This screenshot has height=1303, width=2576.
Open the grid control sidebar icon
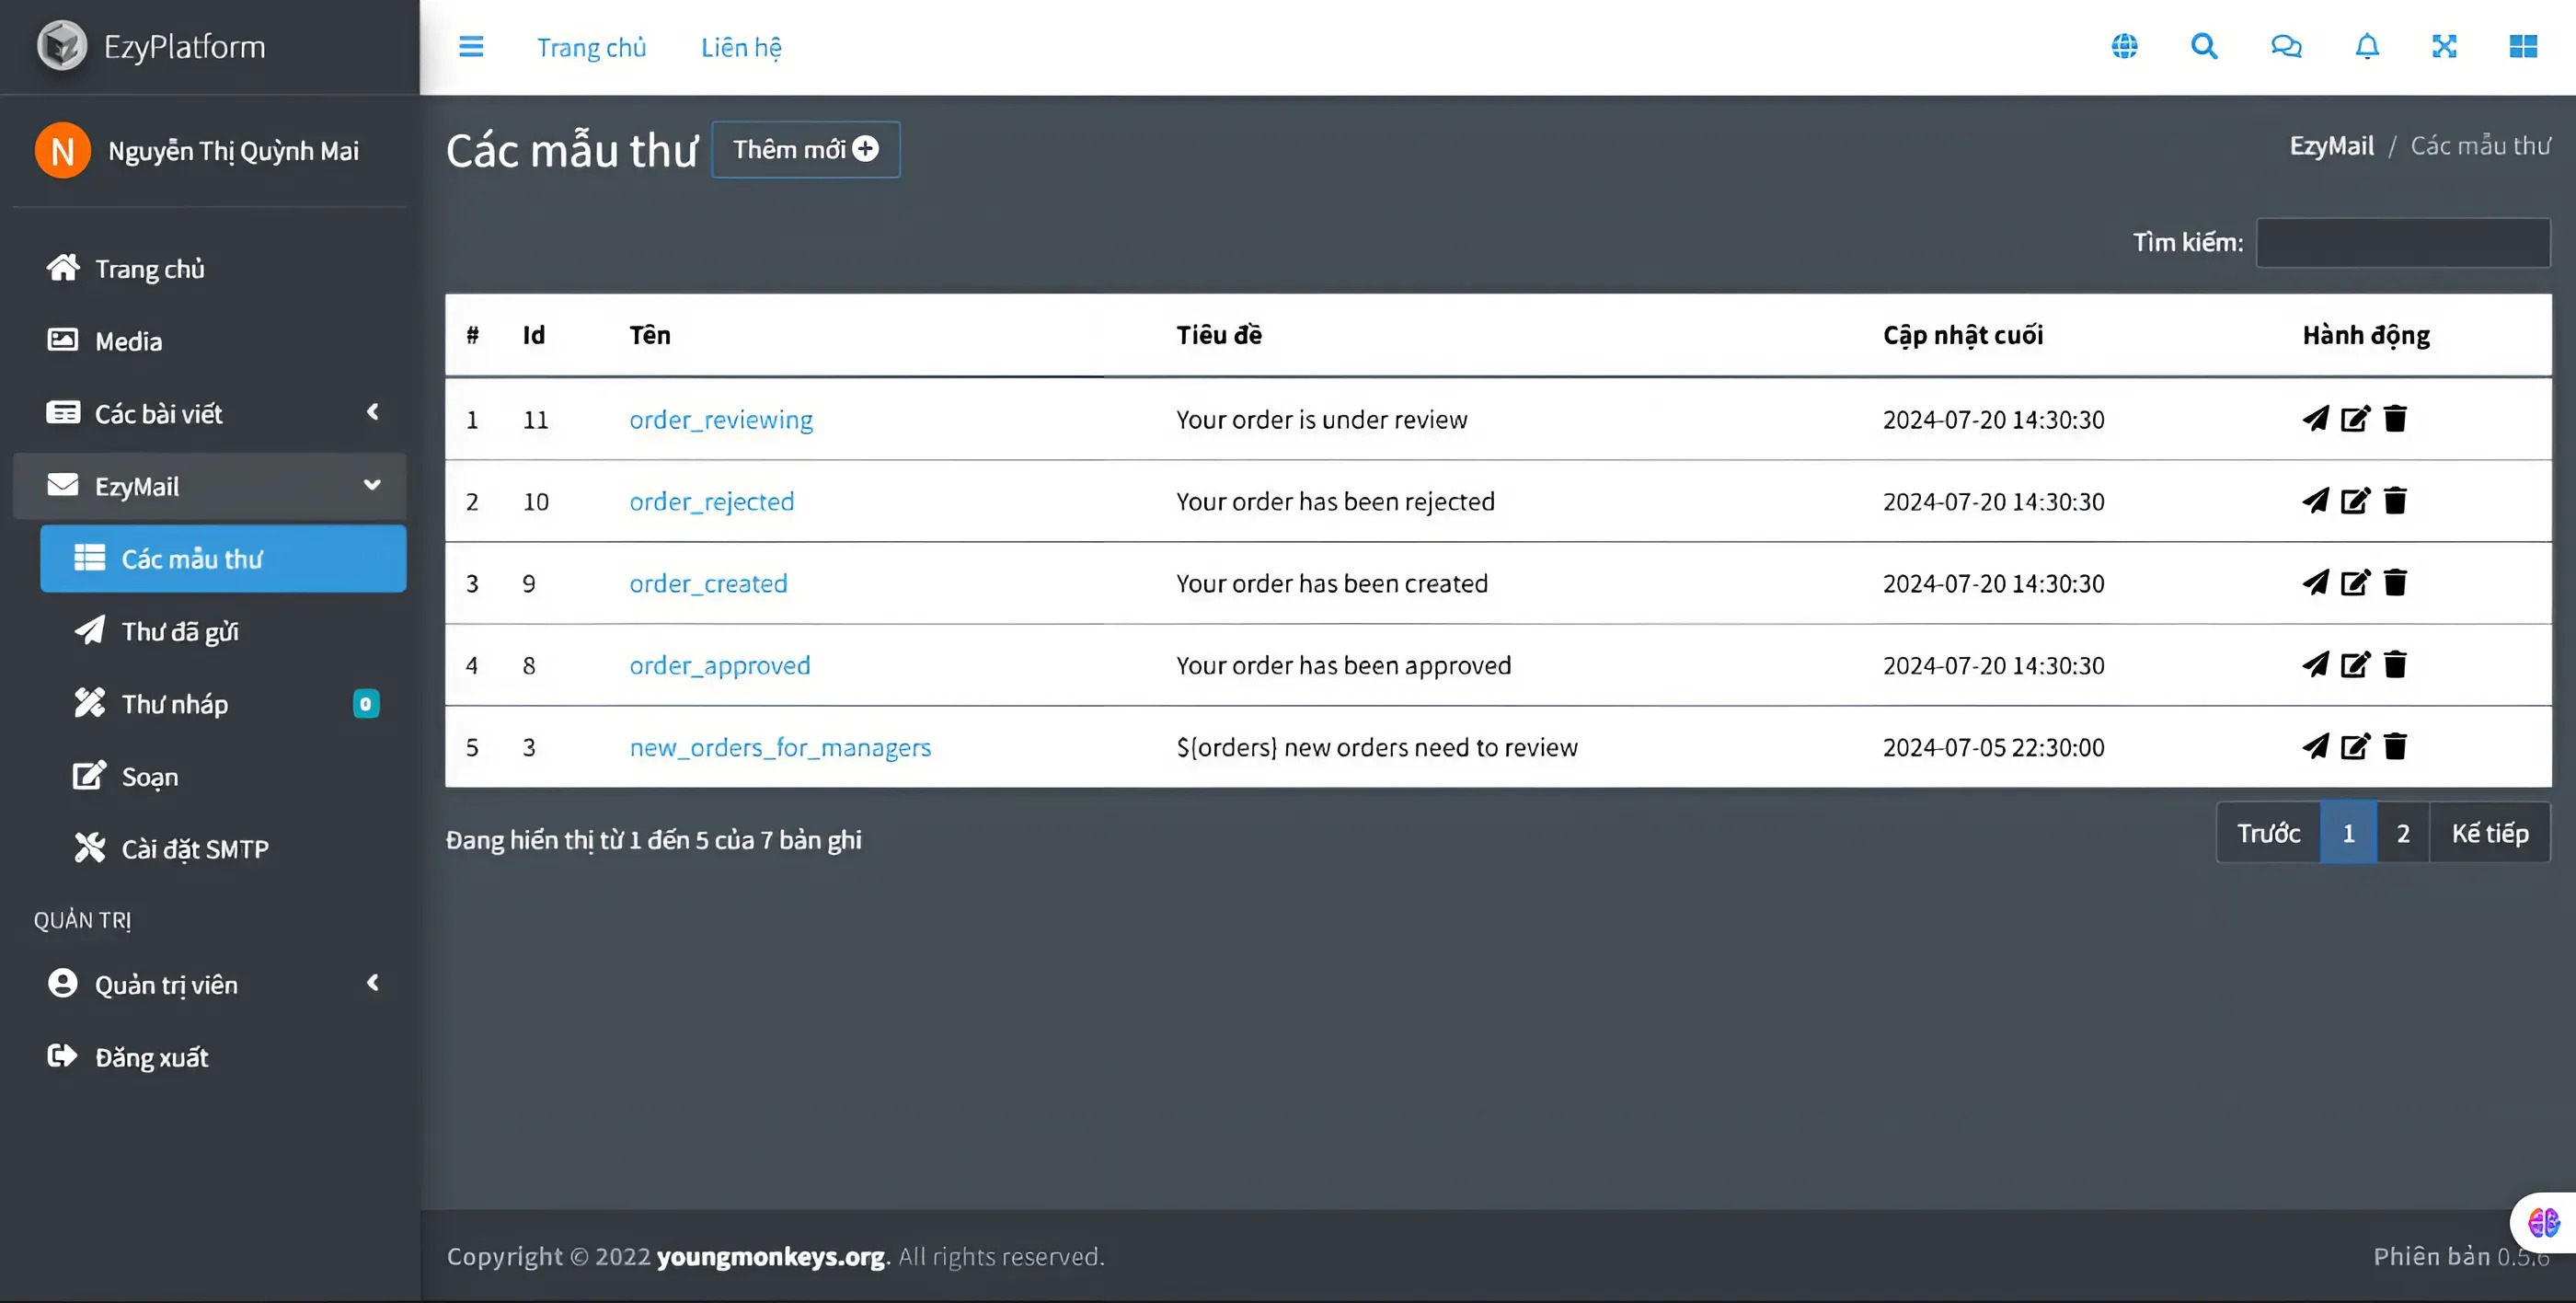click(2523, 46)
